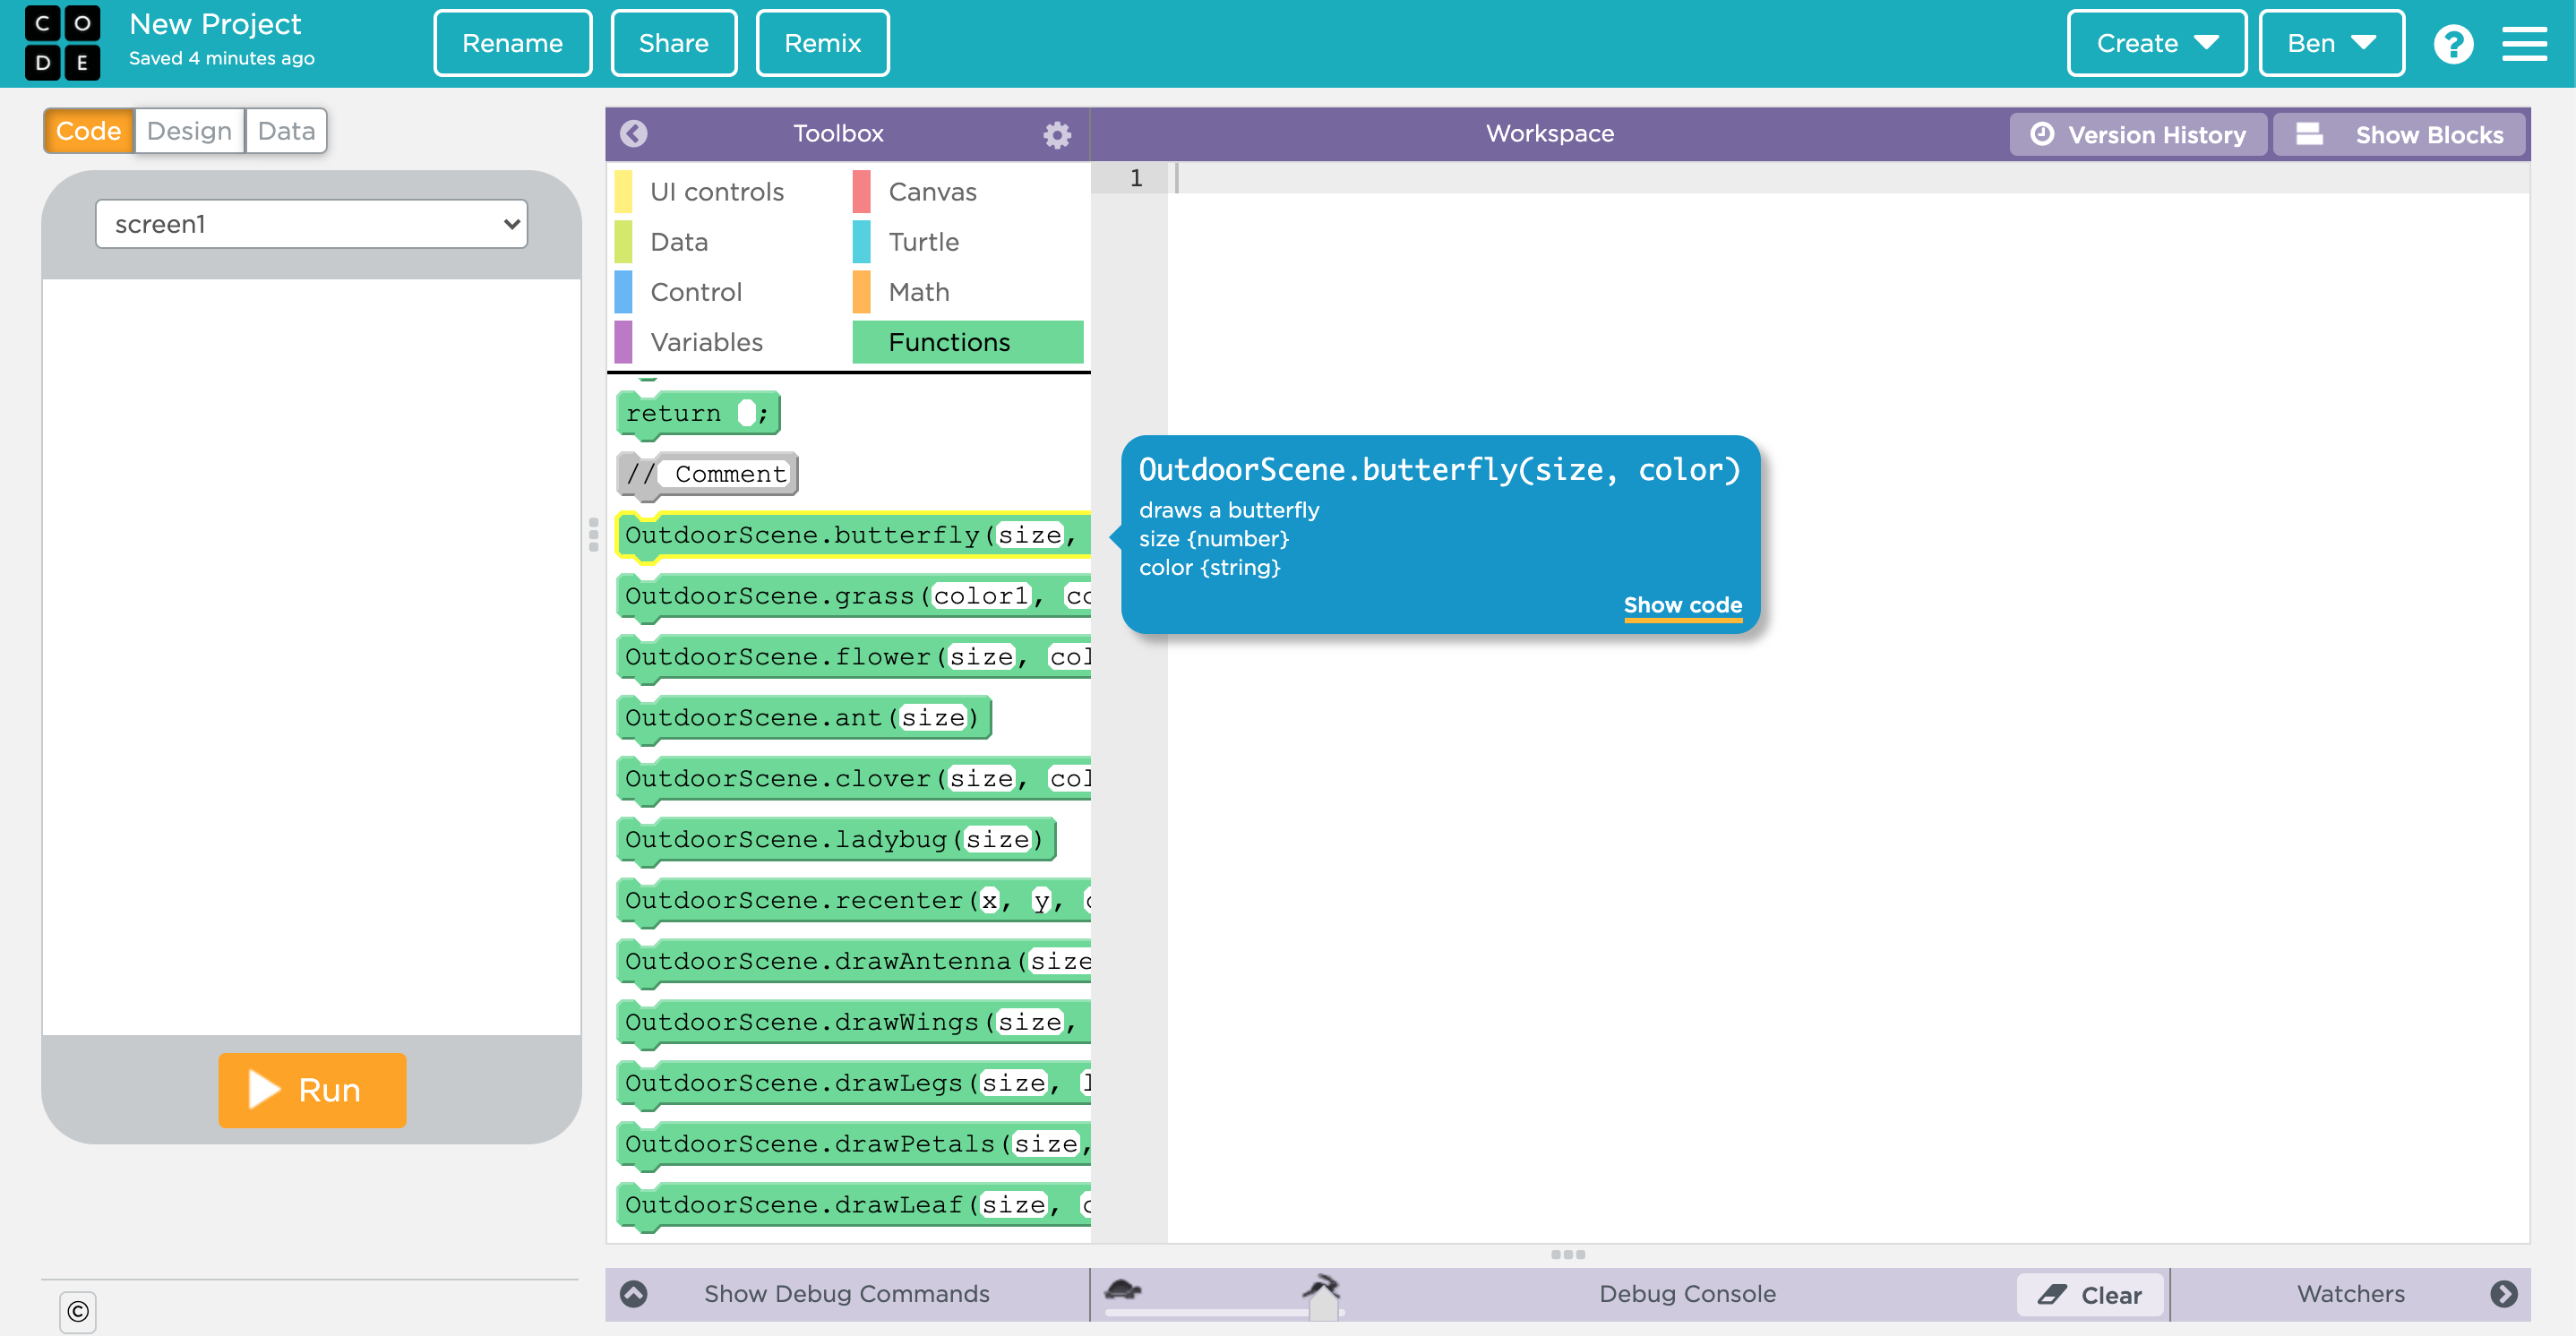Select the OutdoorScene.ladybug block
This screenshot has height=1336, width=2576.
click(x=837, y=840)
